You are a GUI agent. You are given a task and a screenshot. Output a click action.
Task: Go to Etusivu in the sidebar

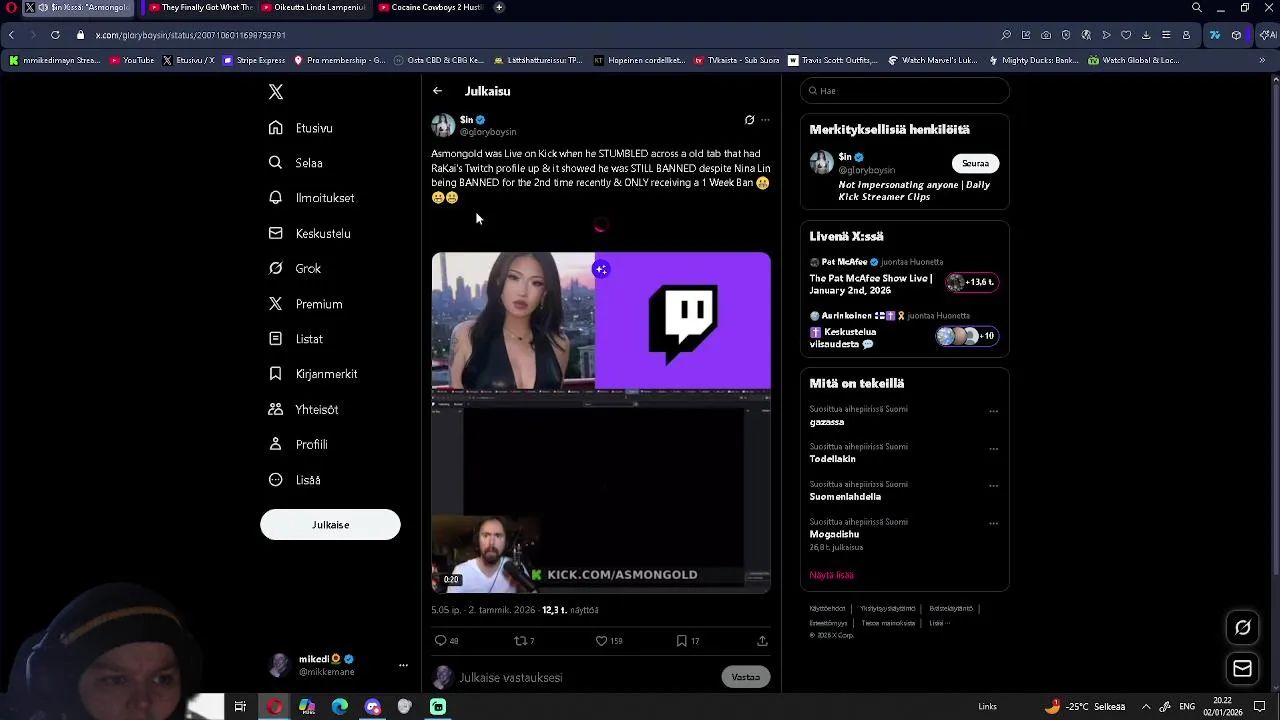tap(301, 128)
